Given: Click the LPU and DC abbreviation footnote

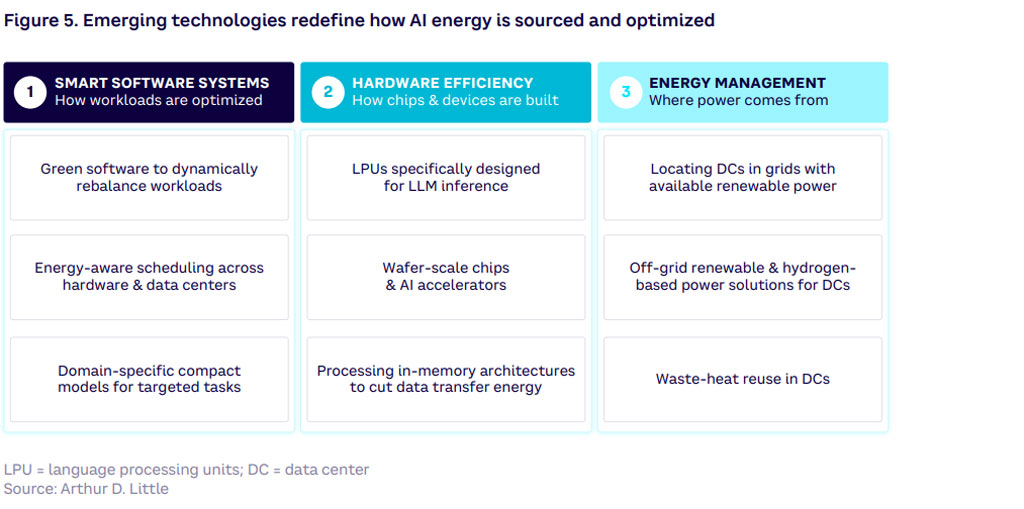Looking at the screenshot, I should [x=186, y=470].
